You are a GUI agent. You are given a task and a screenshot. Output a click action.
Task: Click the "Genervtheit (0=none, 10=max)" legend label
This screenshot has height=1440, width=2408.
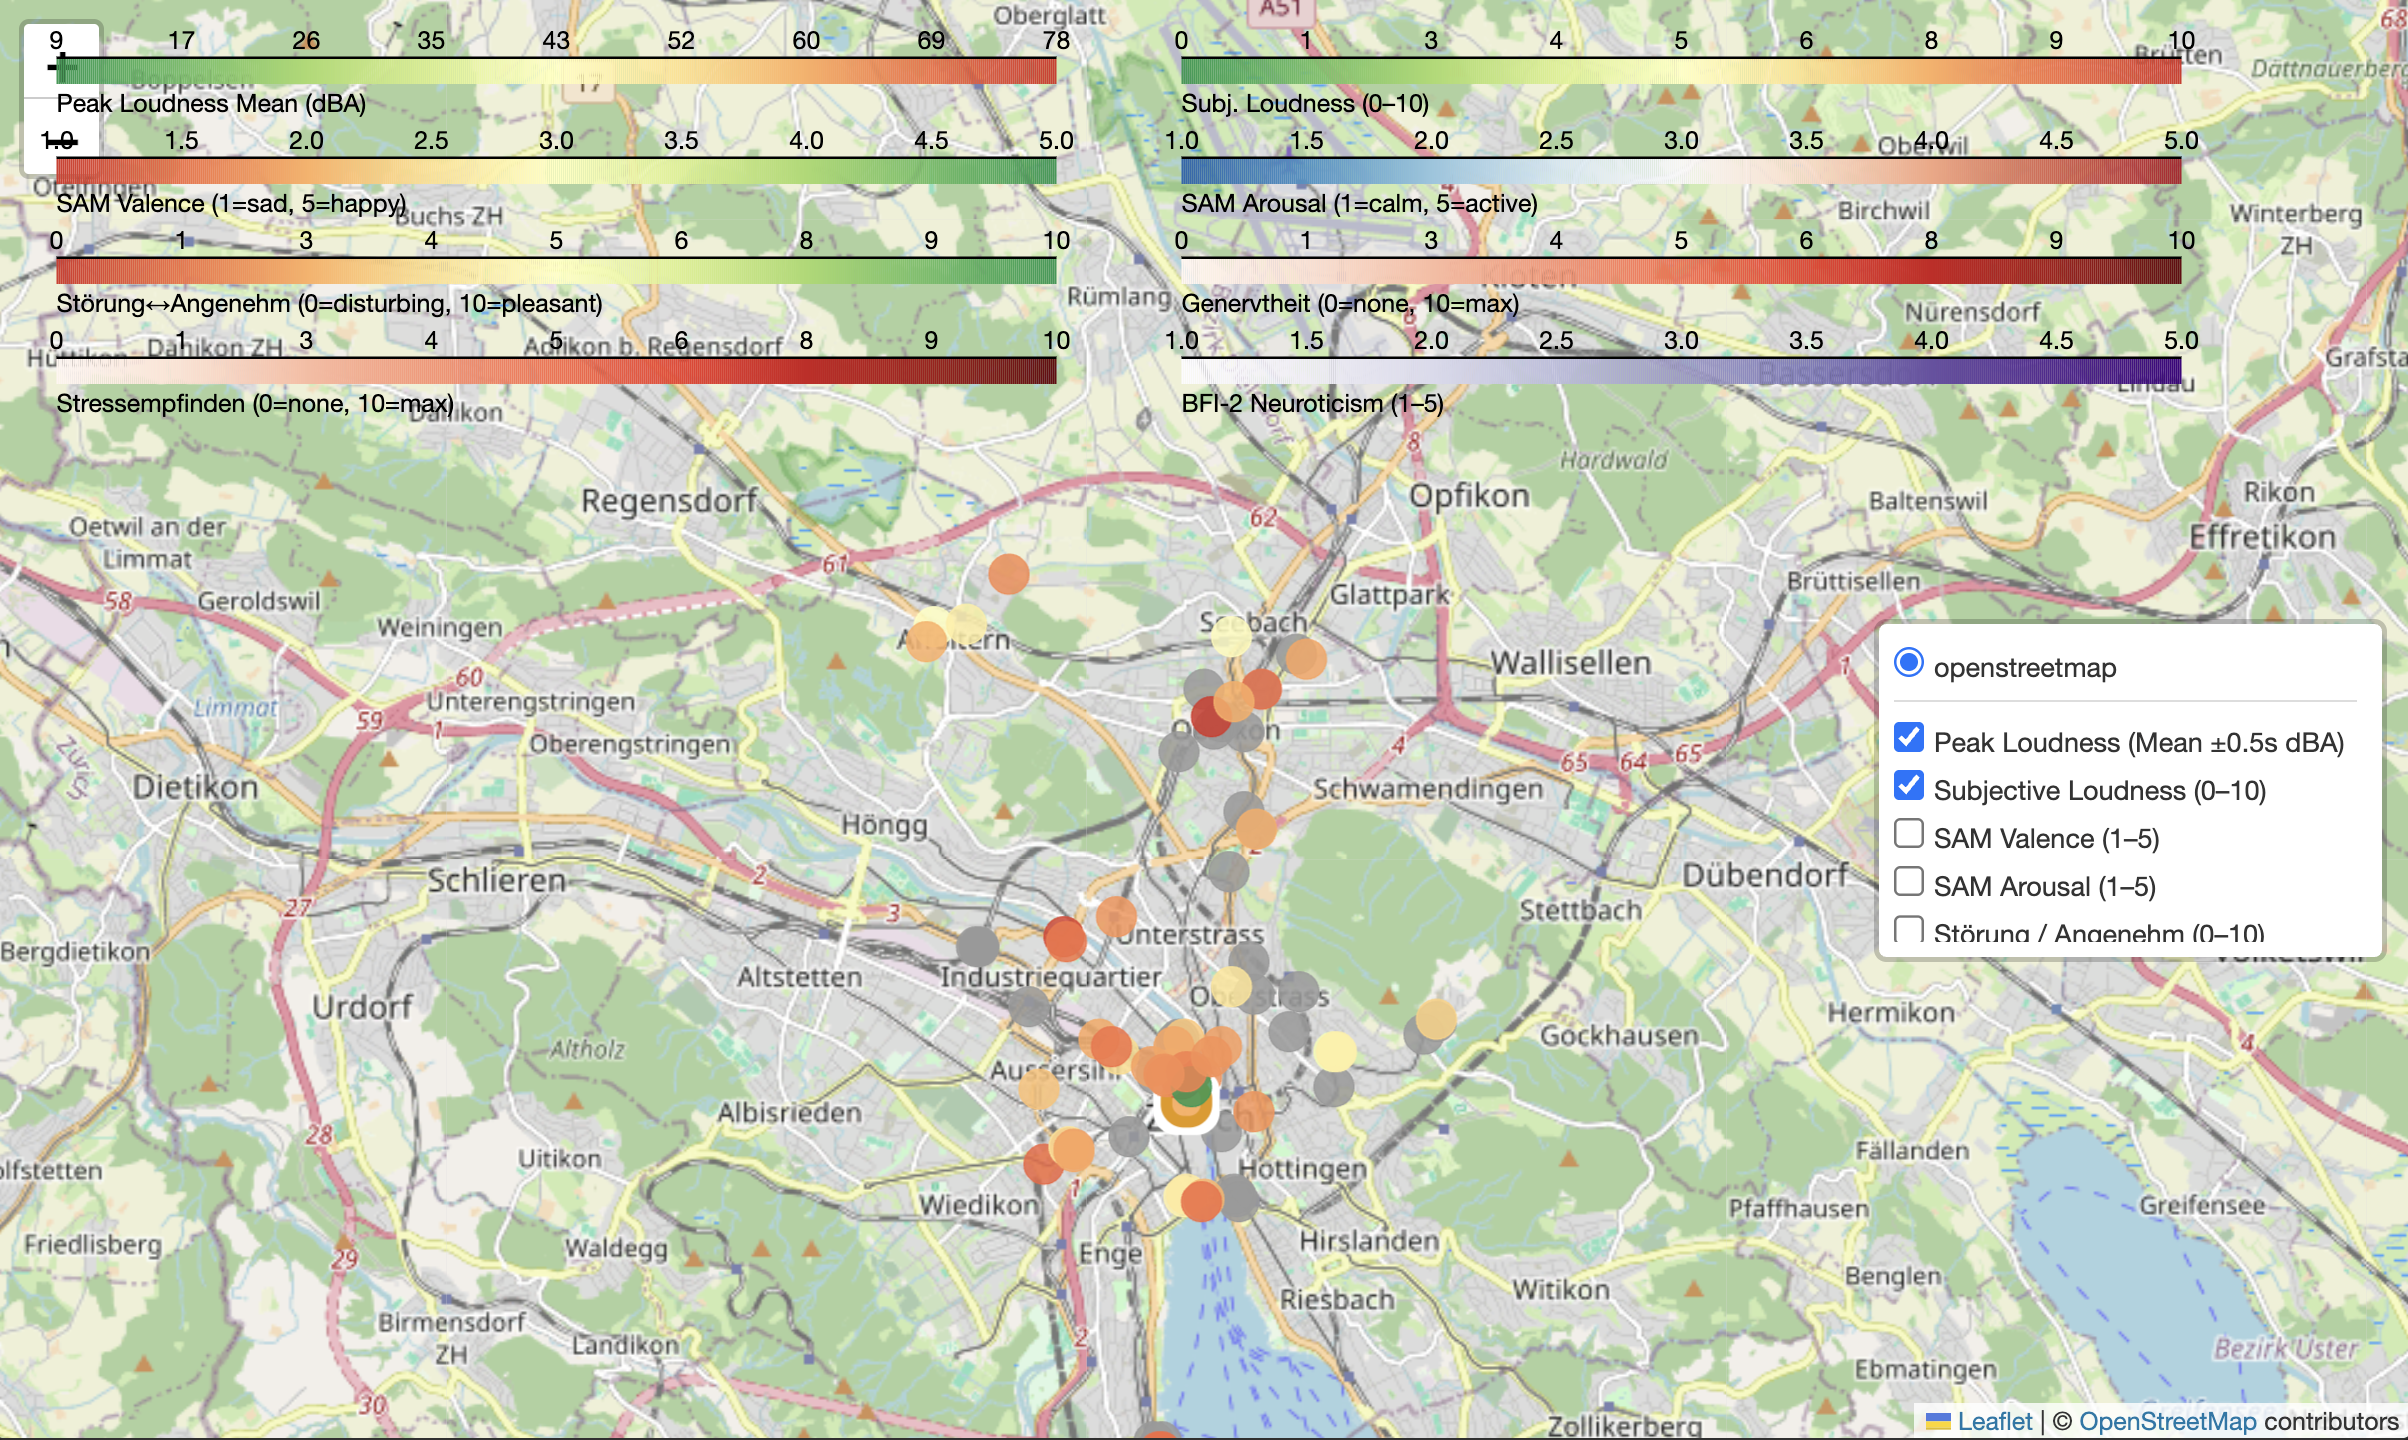click(x=1350, y=303)
